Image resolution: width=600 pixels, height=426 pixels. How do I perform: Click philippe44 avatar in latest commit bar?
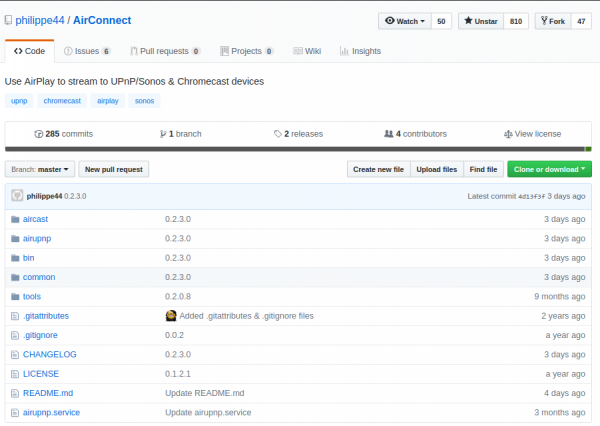pos(17,196)
